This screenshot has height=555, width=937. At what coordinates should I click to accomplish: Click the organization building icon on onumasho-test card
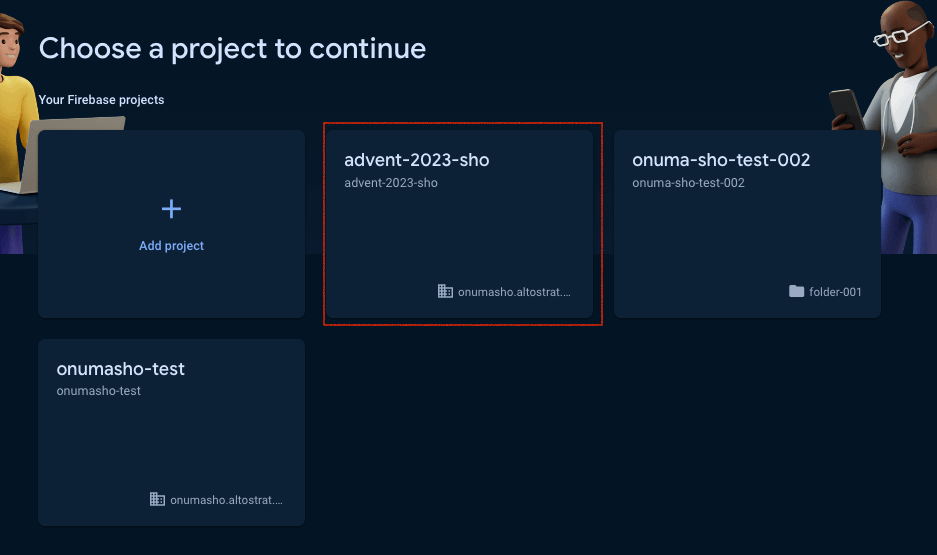pyautogui.click(x=157, y=499)
